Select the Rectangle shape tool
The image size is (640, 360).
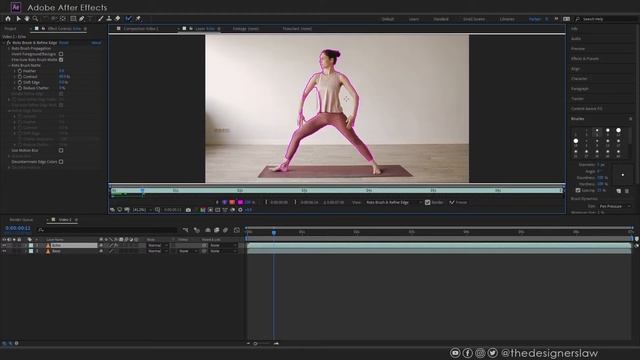click(73, 19)
